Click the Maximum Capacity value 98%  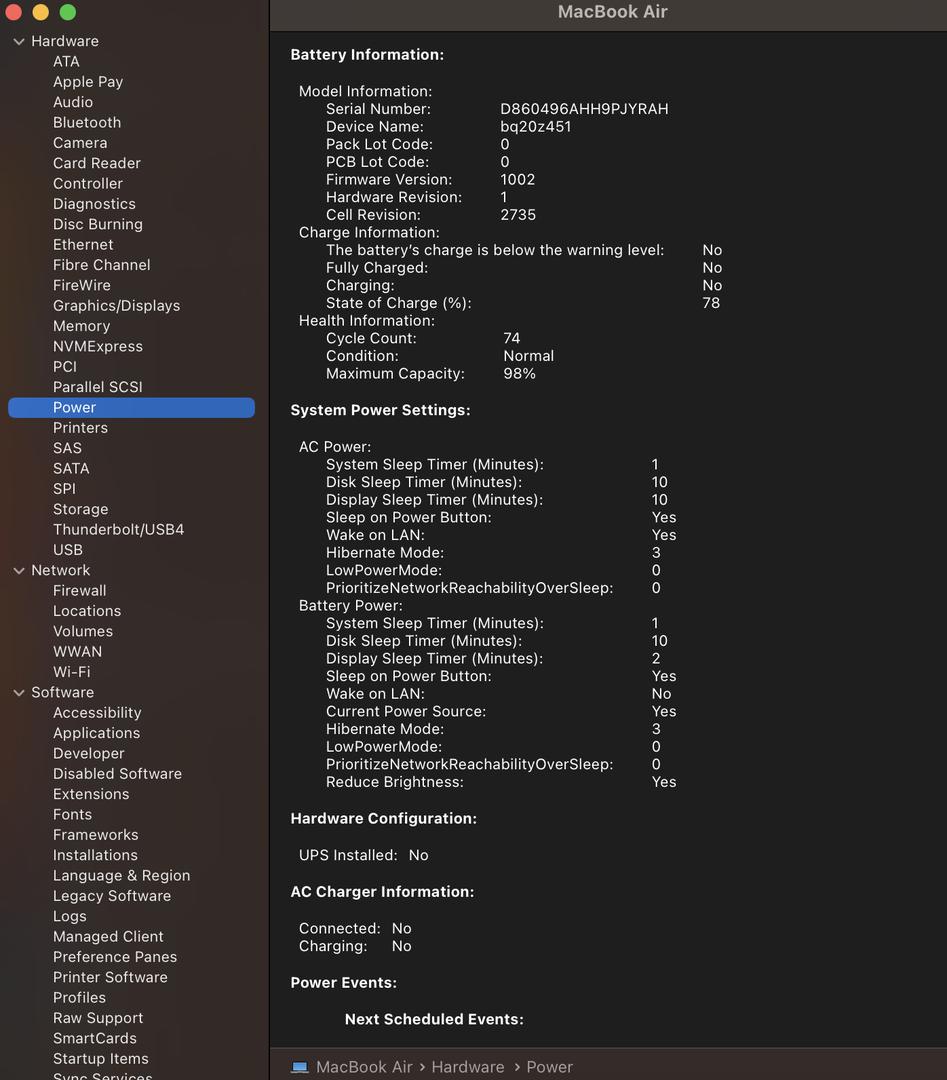click(519, 373)
